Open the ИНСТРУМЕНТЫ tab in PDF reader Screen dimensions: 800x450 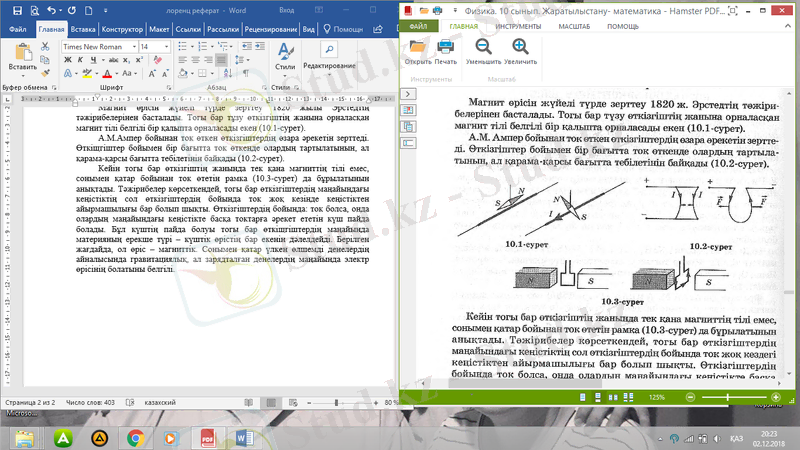(518, 25)
